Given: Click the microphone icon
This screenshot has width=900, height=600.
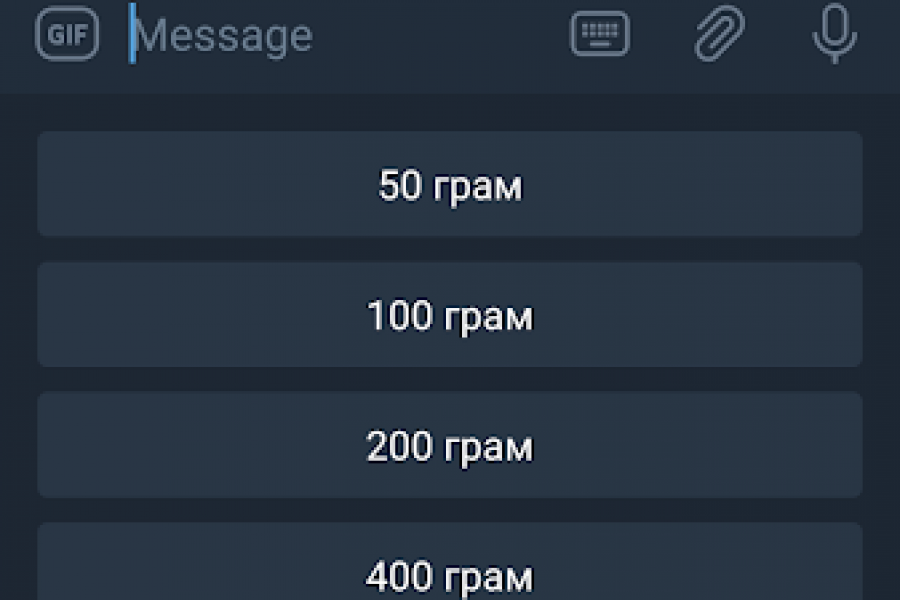Looking at the screenshot, I should pyautogui.click(x=834, y=35).
